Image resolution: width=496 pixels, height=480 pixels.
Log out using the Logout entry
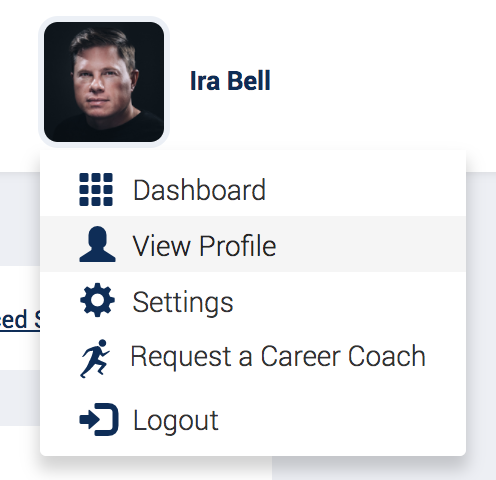253,420
